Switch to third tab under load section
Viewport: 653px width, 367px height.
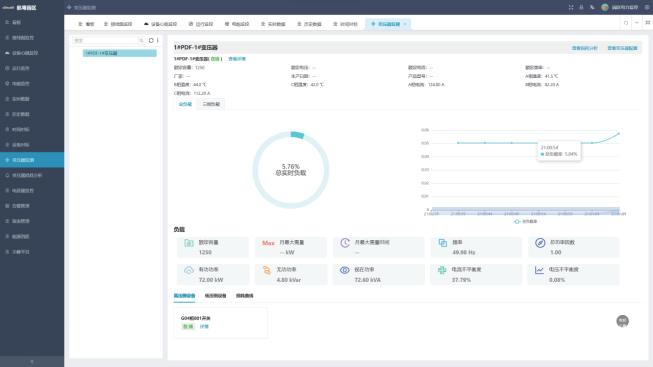click(x=244, y=296)
